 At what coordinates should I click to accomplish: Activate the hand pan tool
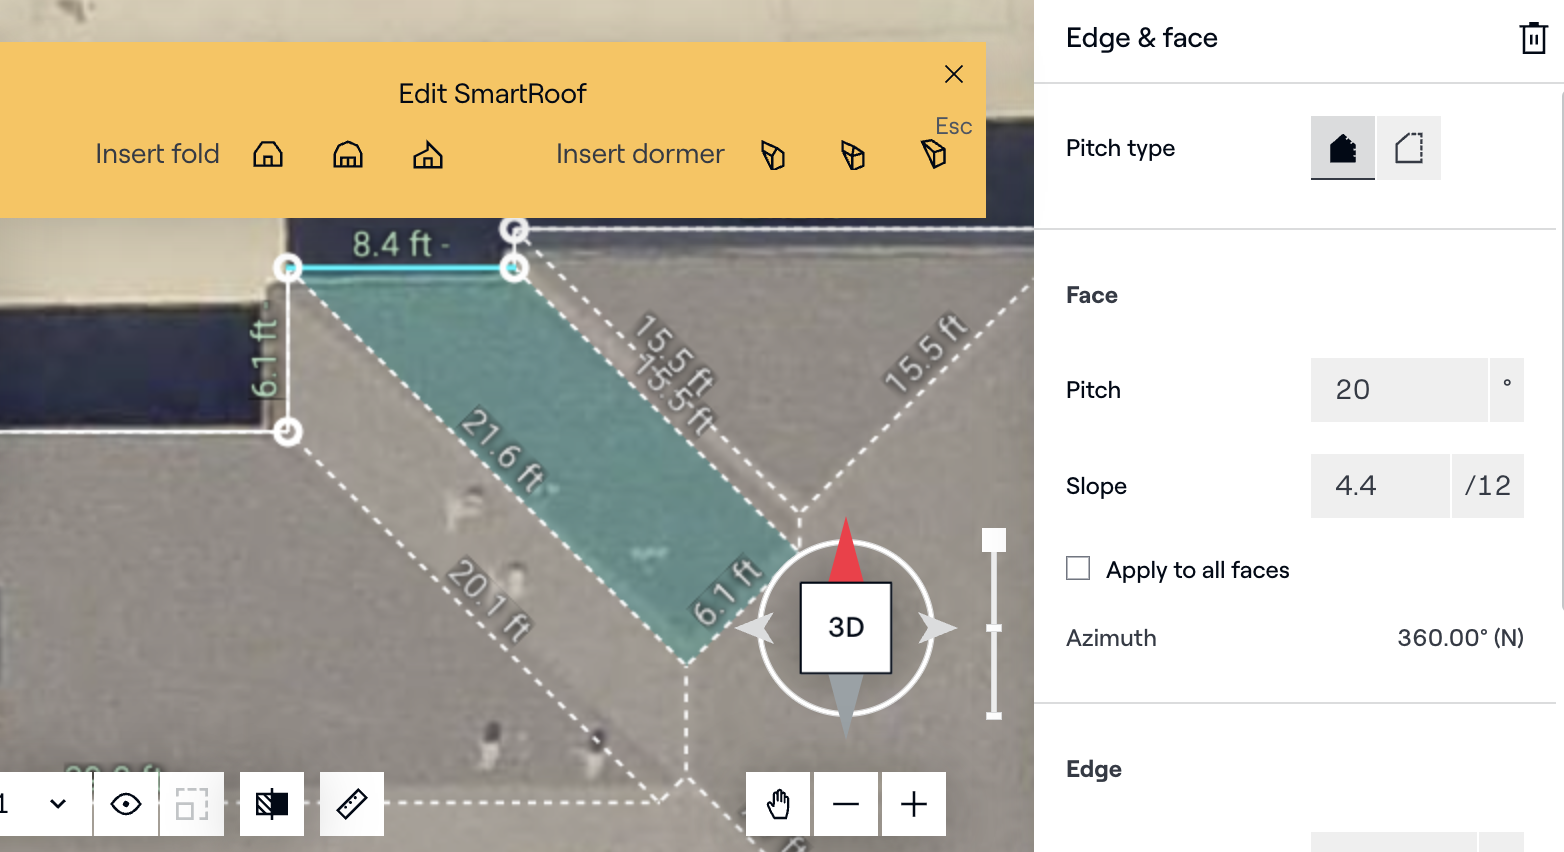779,804
